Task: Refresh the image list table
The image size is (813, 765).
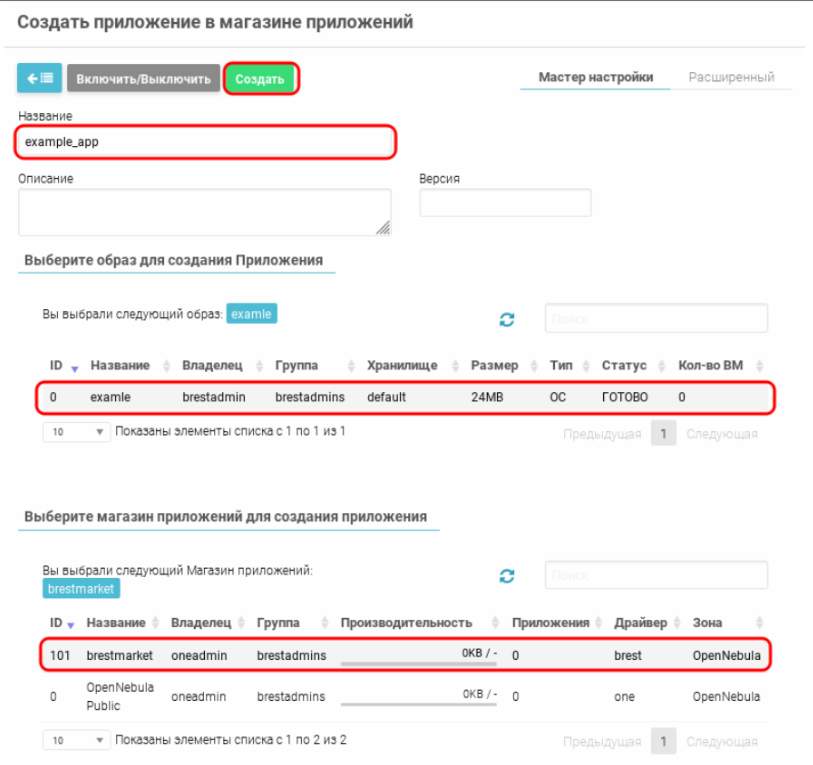Action: tap(507, 320)
